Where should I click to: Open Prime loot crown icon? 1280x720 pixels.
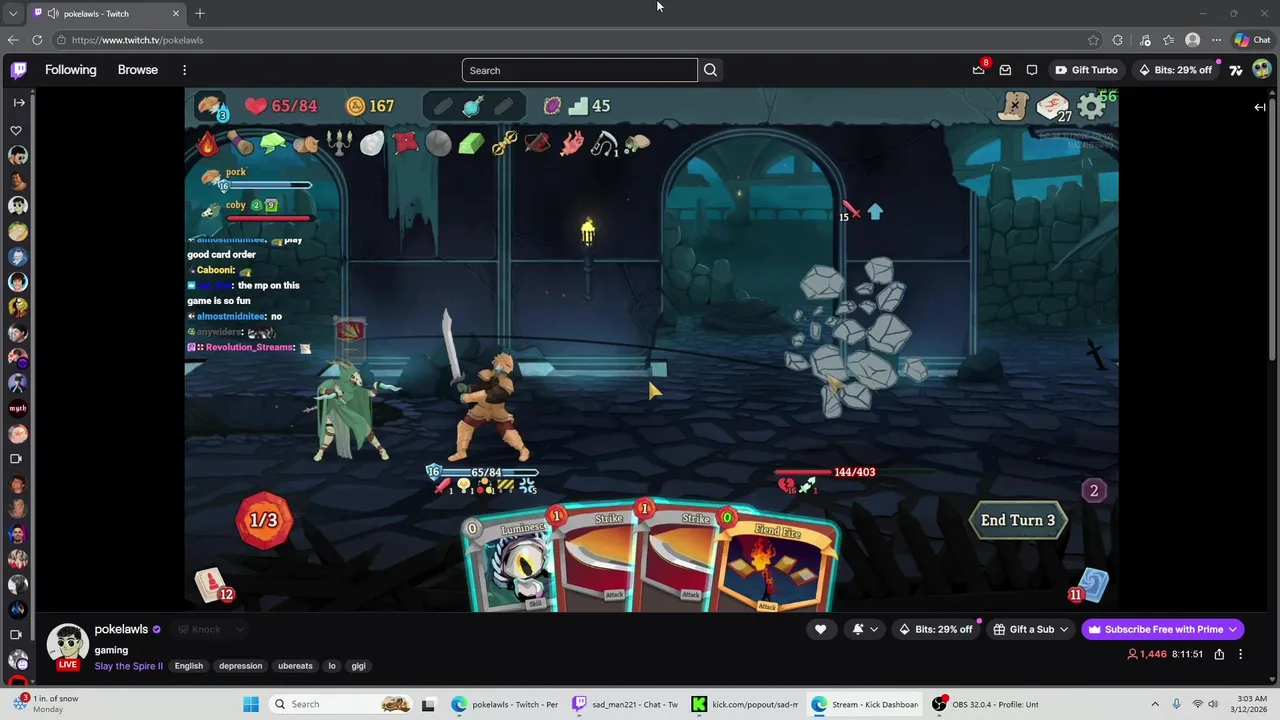tap(979, 70)
